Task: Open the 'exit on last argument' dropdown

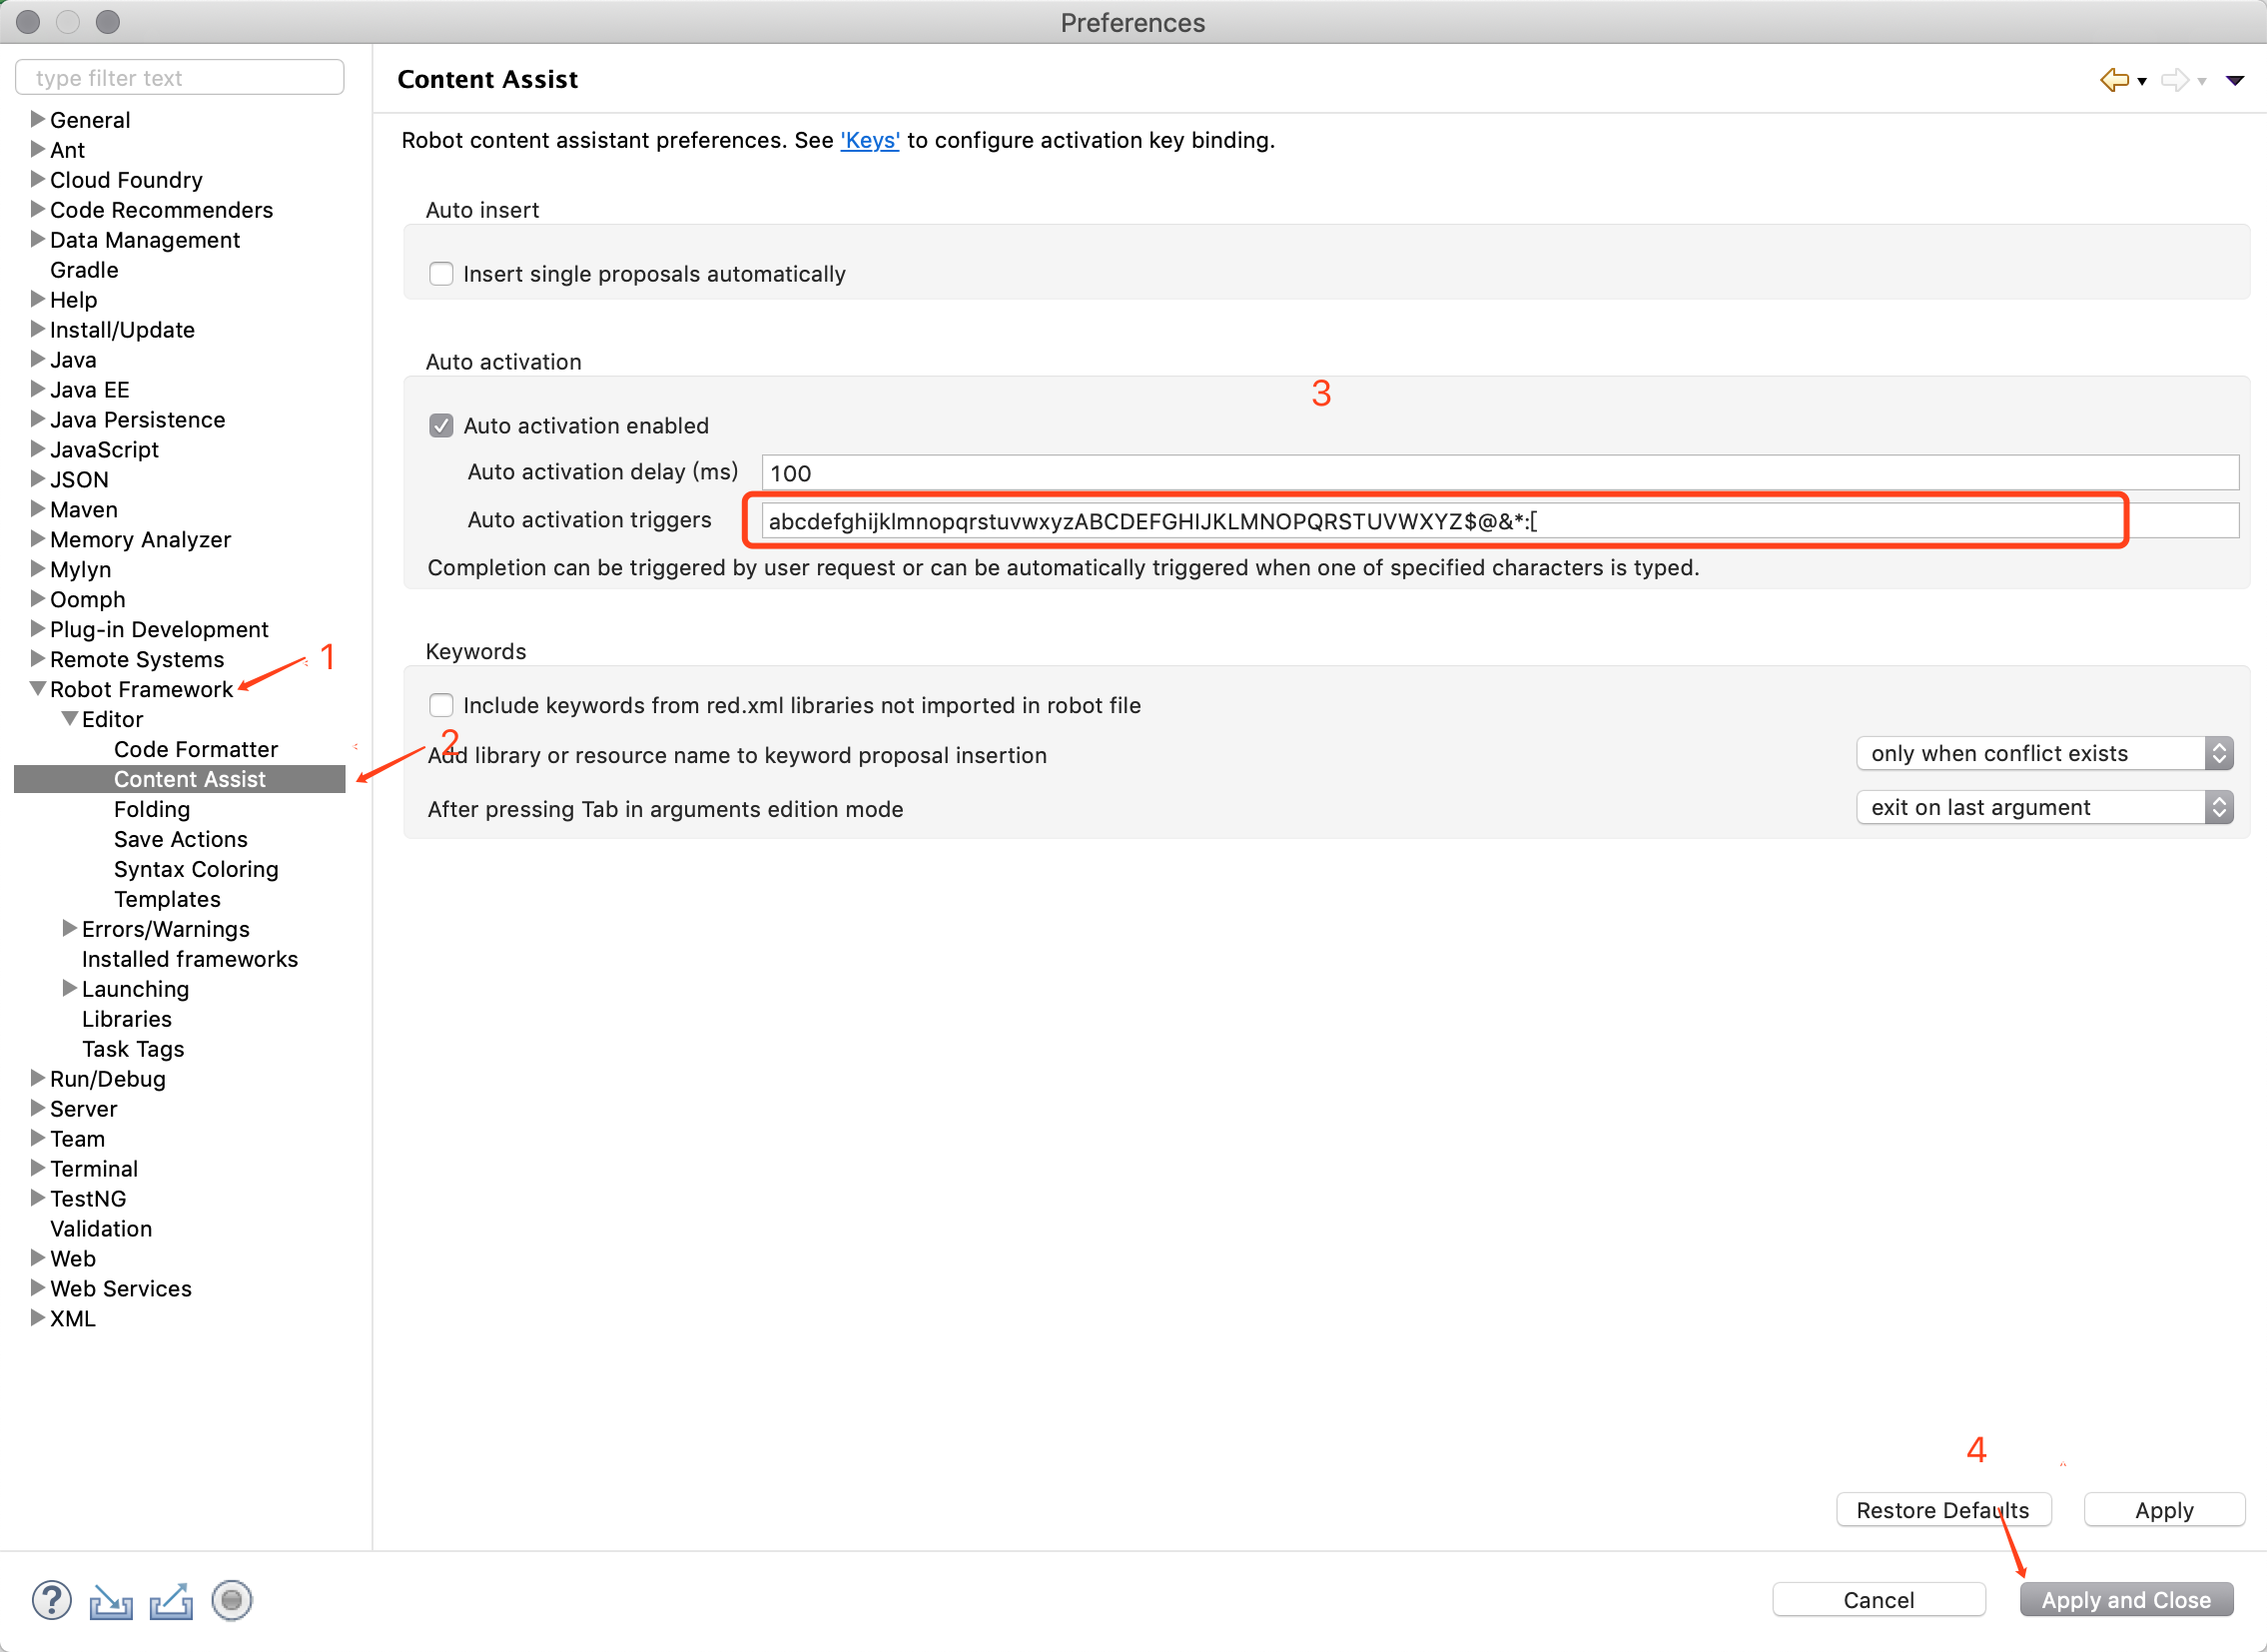Action: pyautogui.click(x=2043, y=807)
